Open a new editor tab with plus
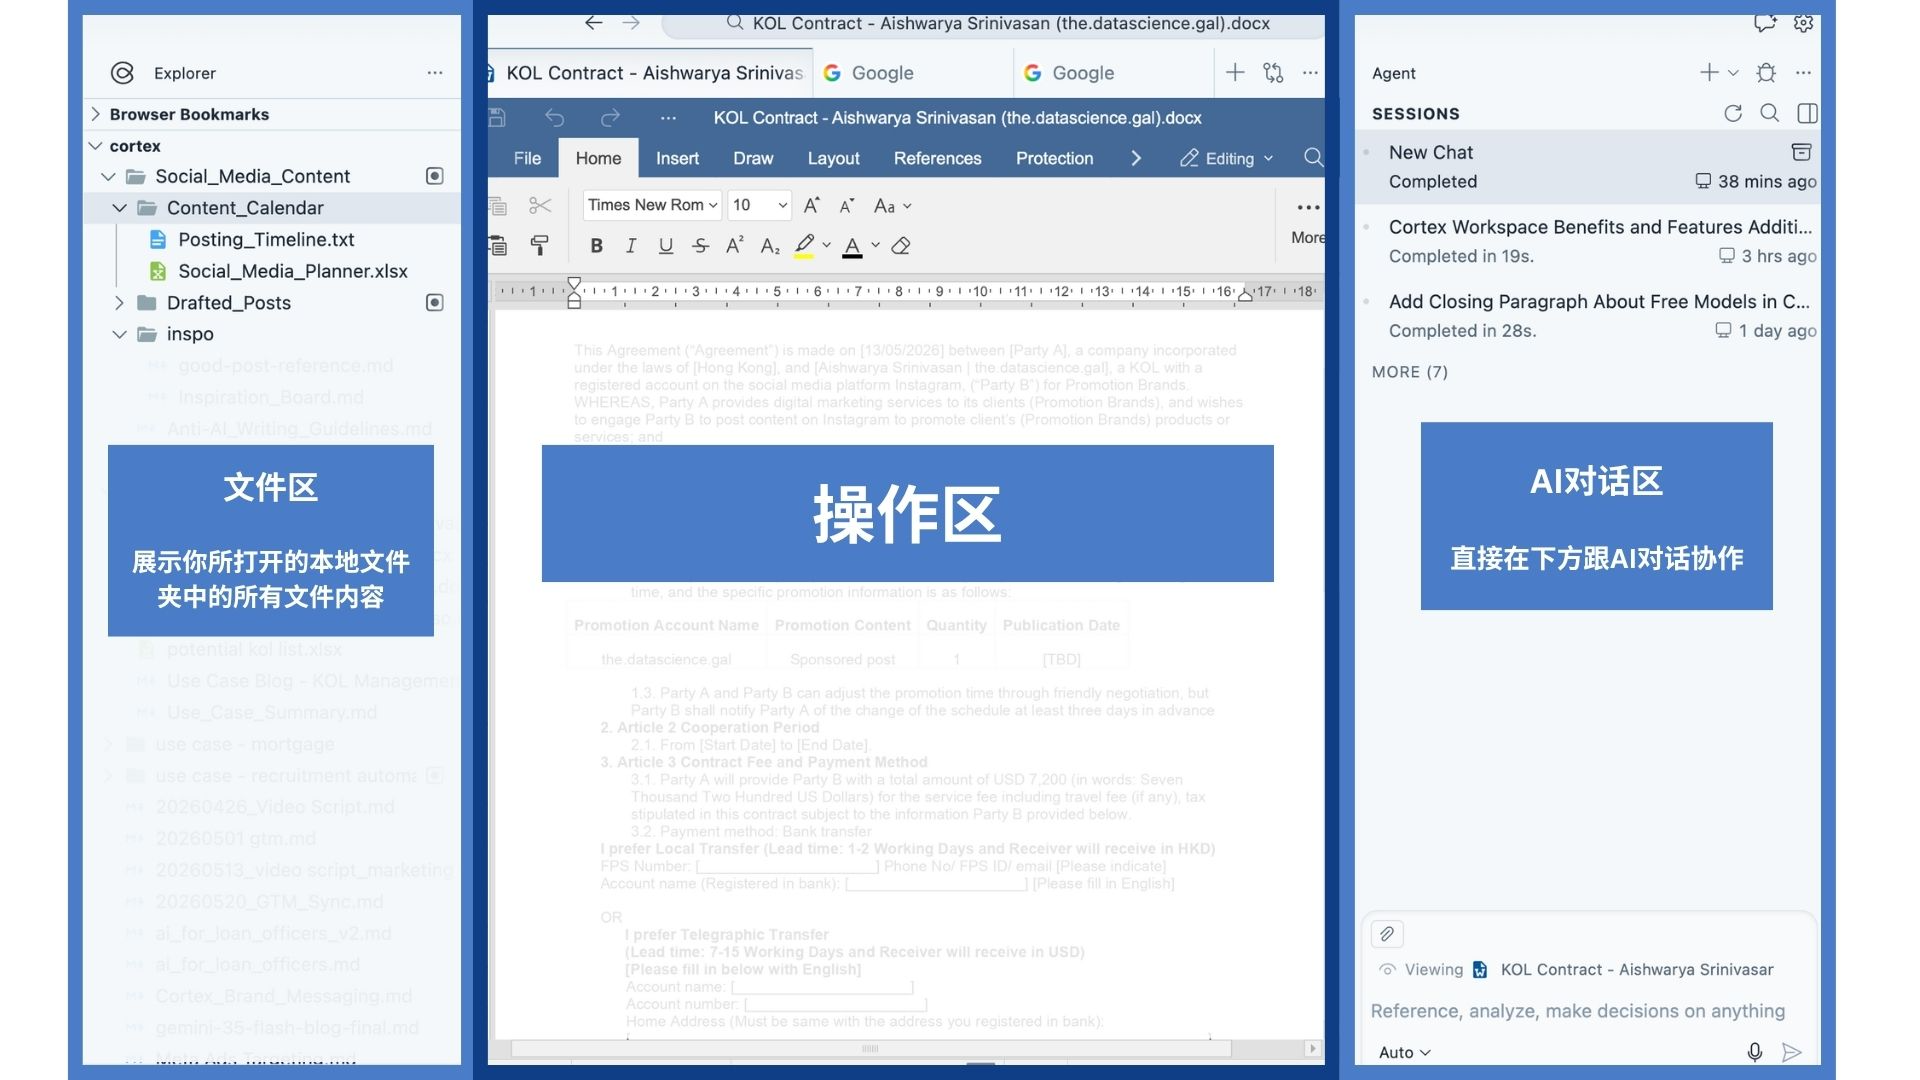The height and width of the screenshot is (1080, 1920). (1235, 73)
